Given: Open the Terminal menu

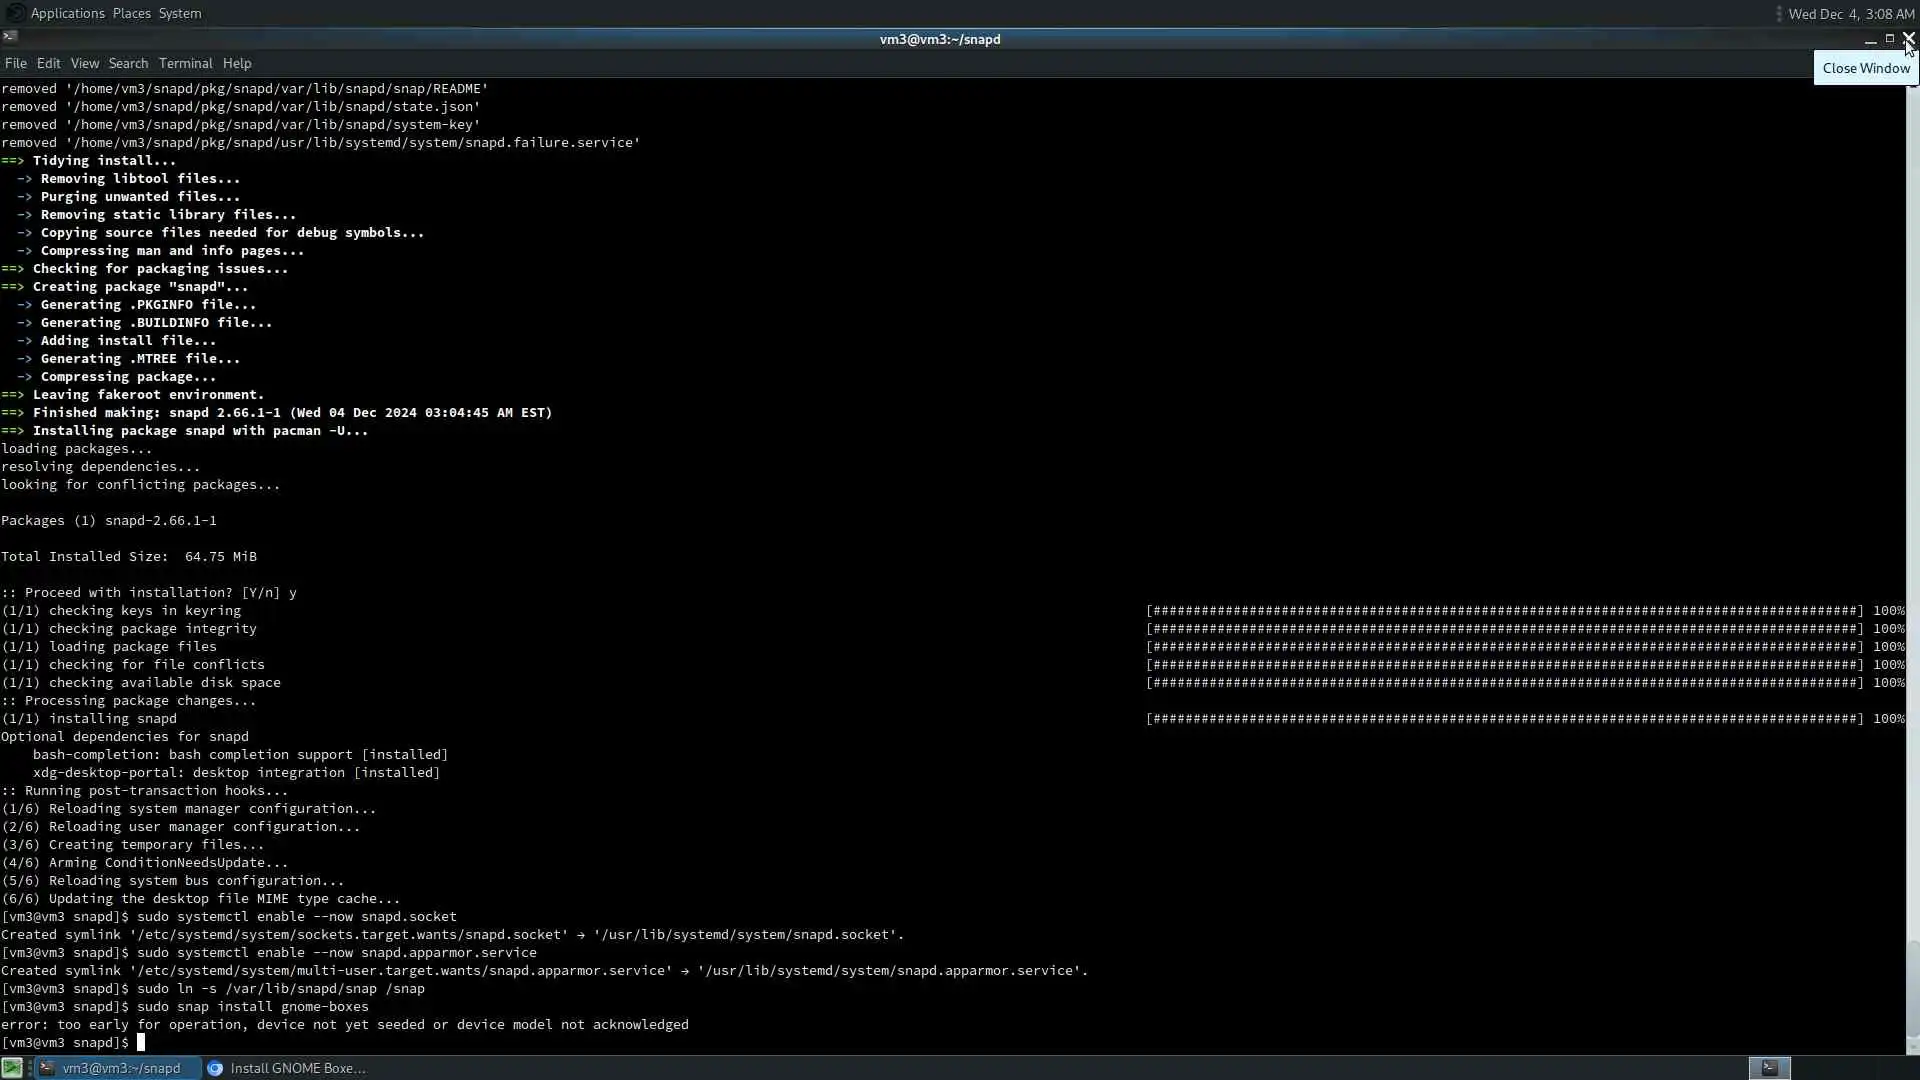Looking at the screenshot, I should click(x=185, y=63).
